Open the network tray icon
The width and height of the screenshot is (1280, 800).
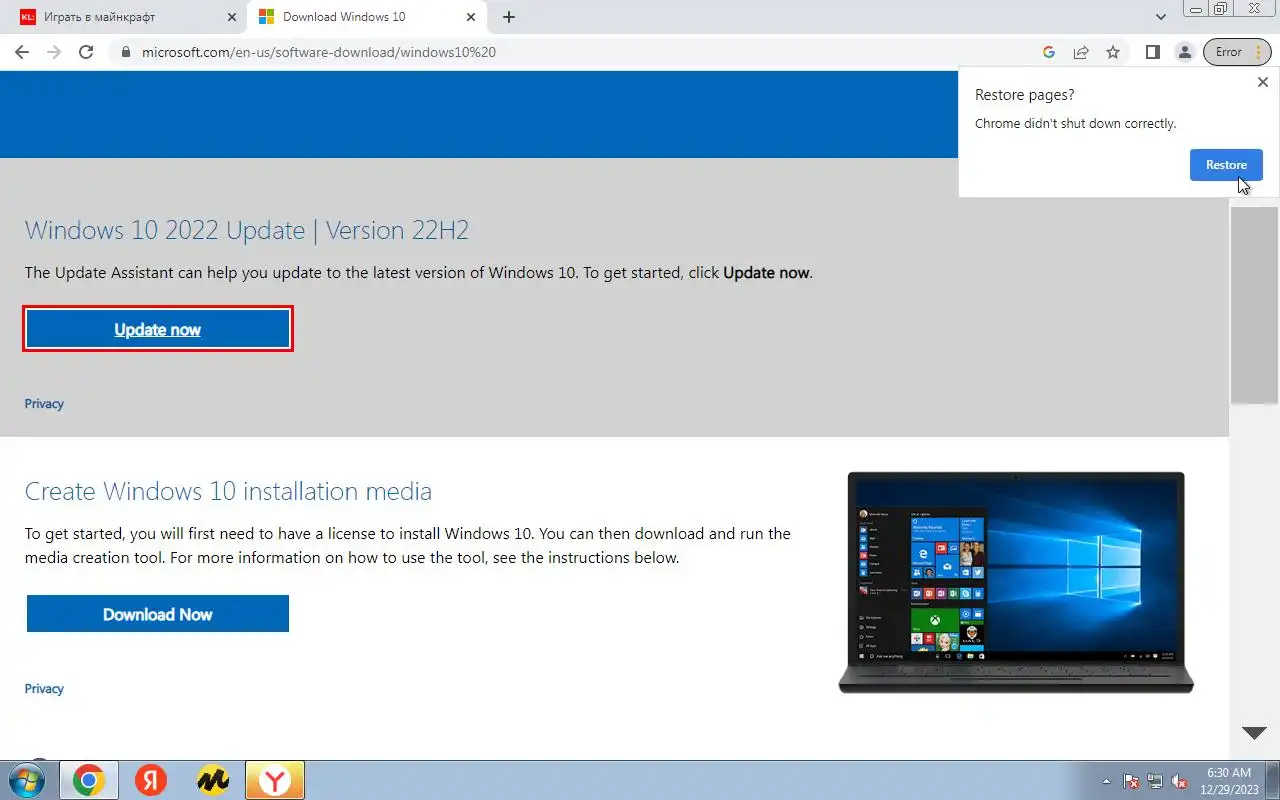1155,781
